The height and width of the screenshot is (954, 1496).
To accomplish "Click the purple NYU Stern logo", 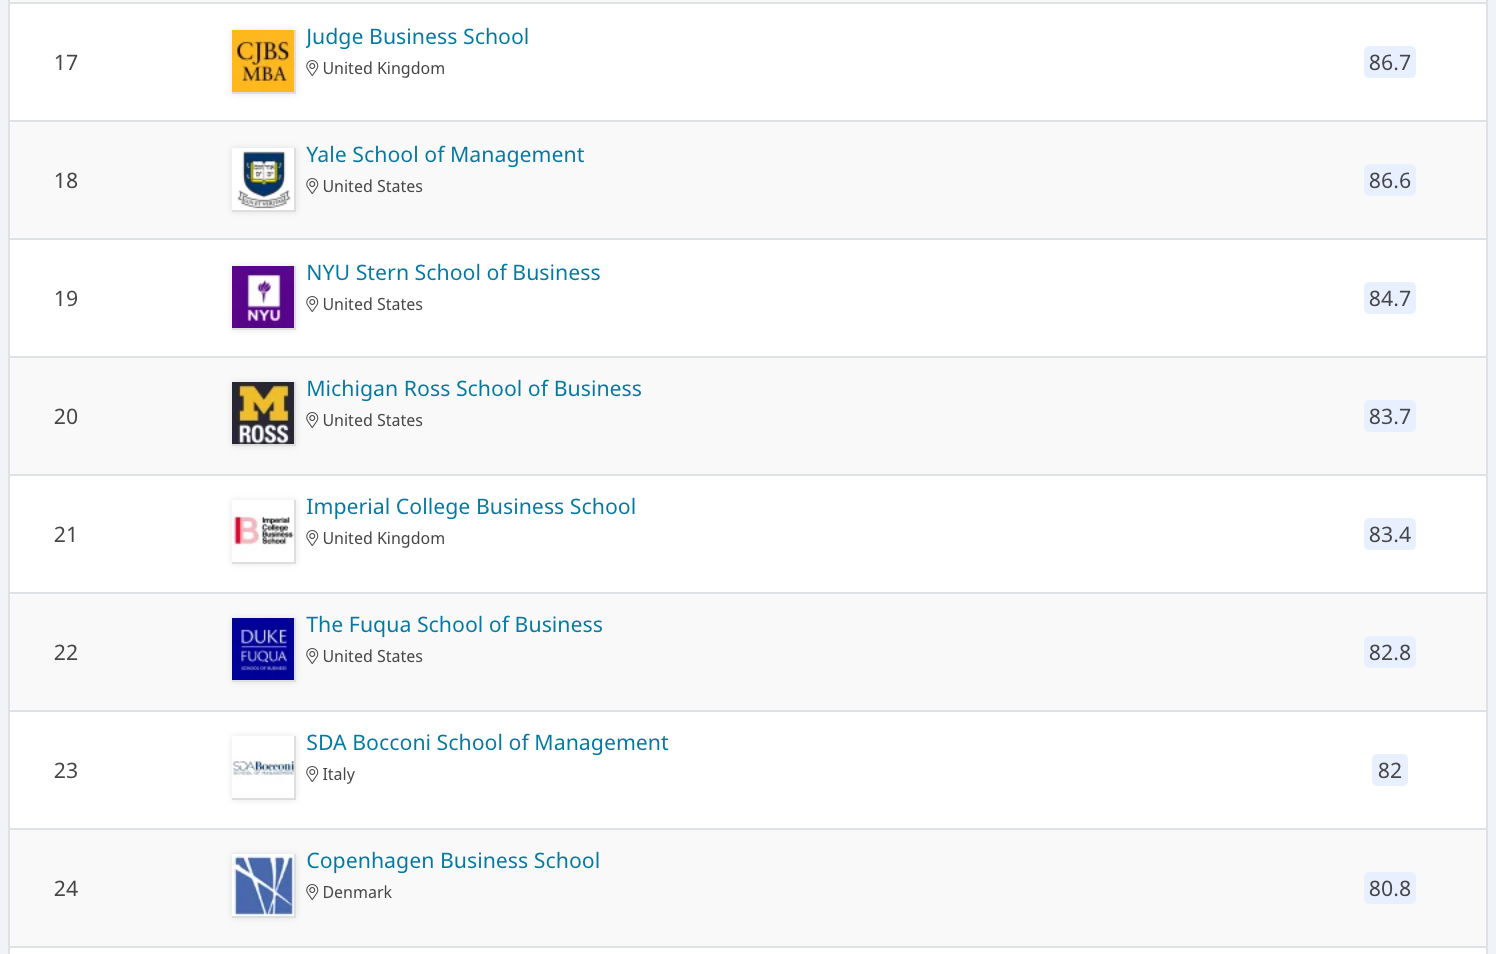I will pyautogui.click(x=263, y=297).
